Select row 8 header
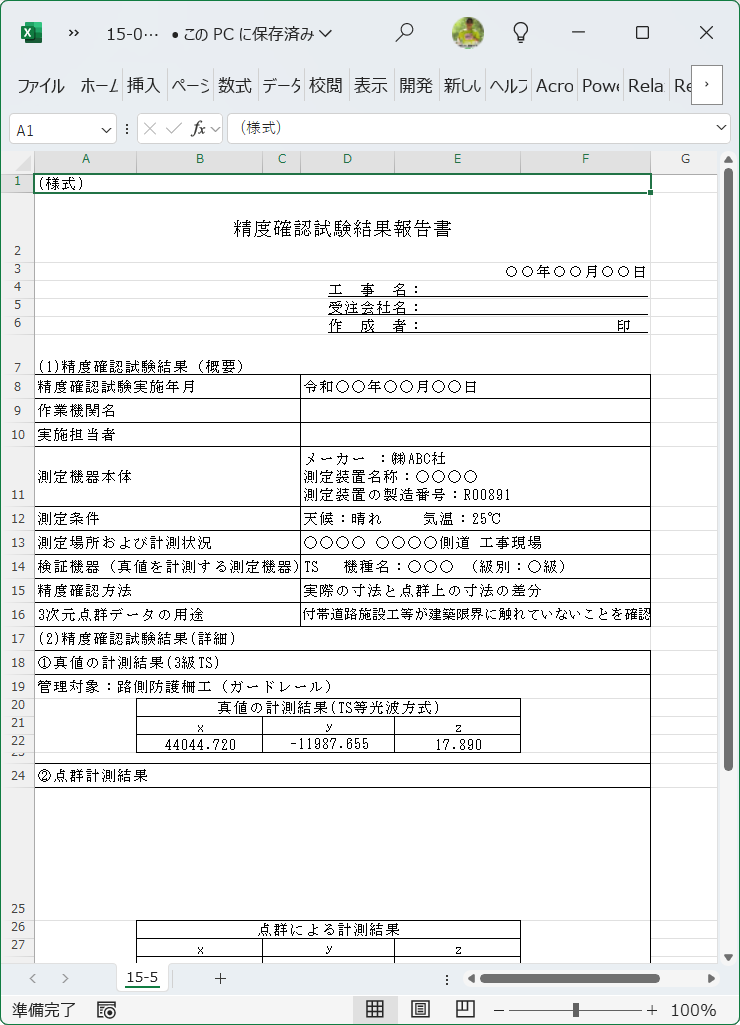The width and height of the screenshot is (740, 1025). [x=17, y=386]
